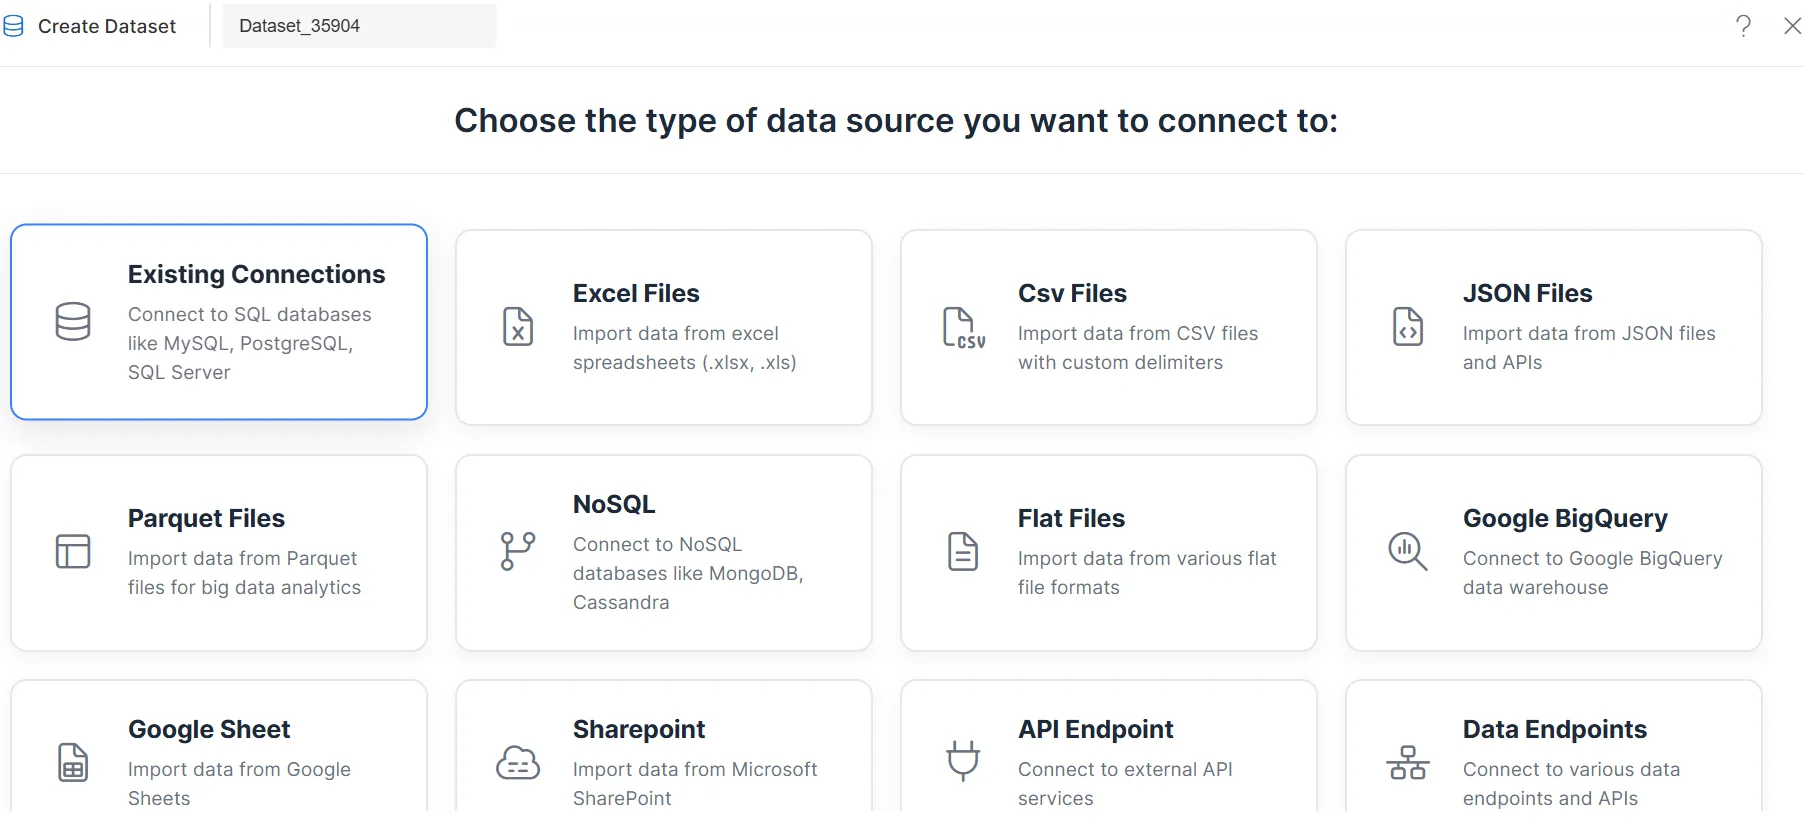Close the Create Dataset dialog
1805x822 pixels.
pos(1793,25)
